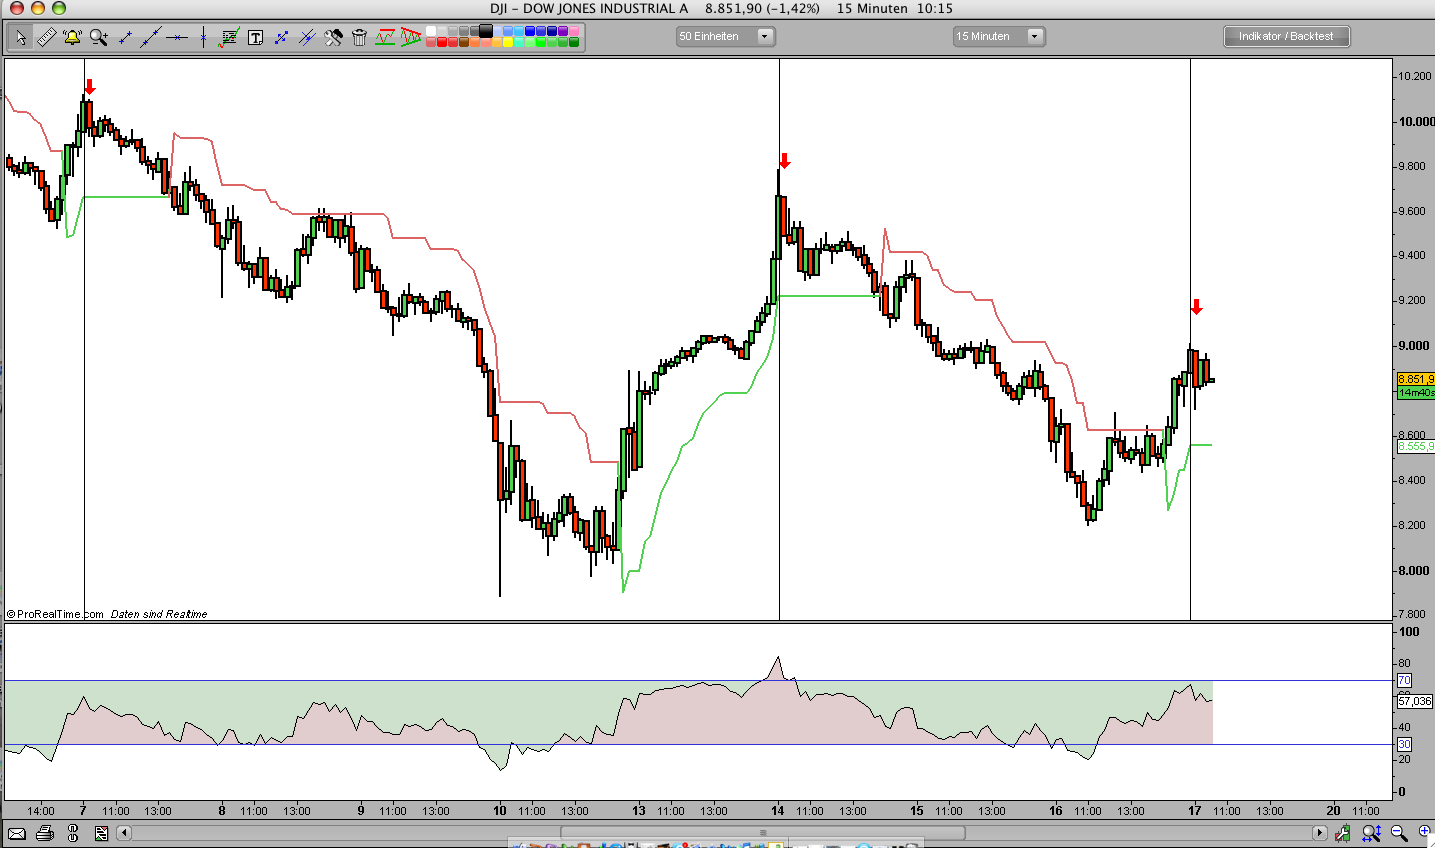Pick the blue dotted diagonal line tool
The width and height of the screenshot is (1435, 848).
pos(281,38)
